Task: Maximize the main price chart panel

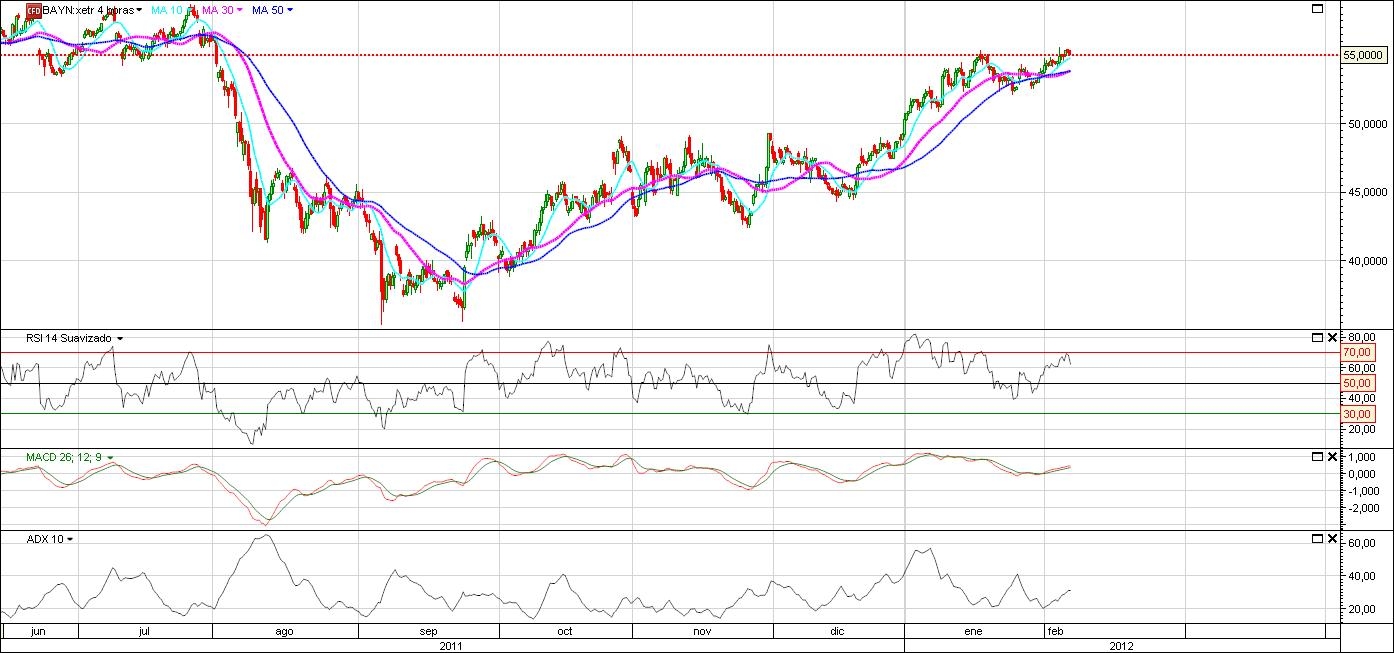Action: coord(1317,9)
